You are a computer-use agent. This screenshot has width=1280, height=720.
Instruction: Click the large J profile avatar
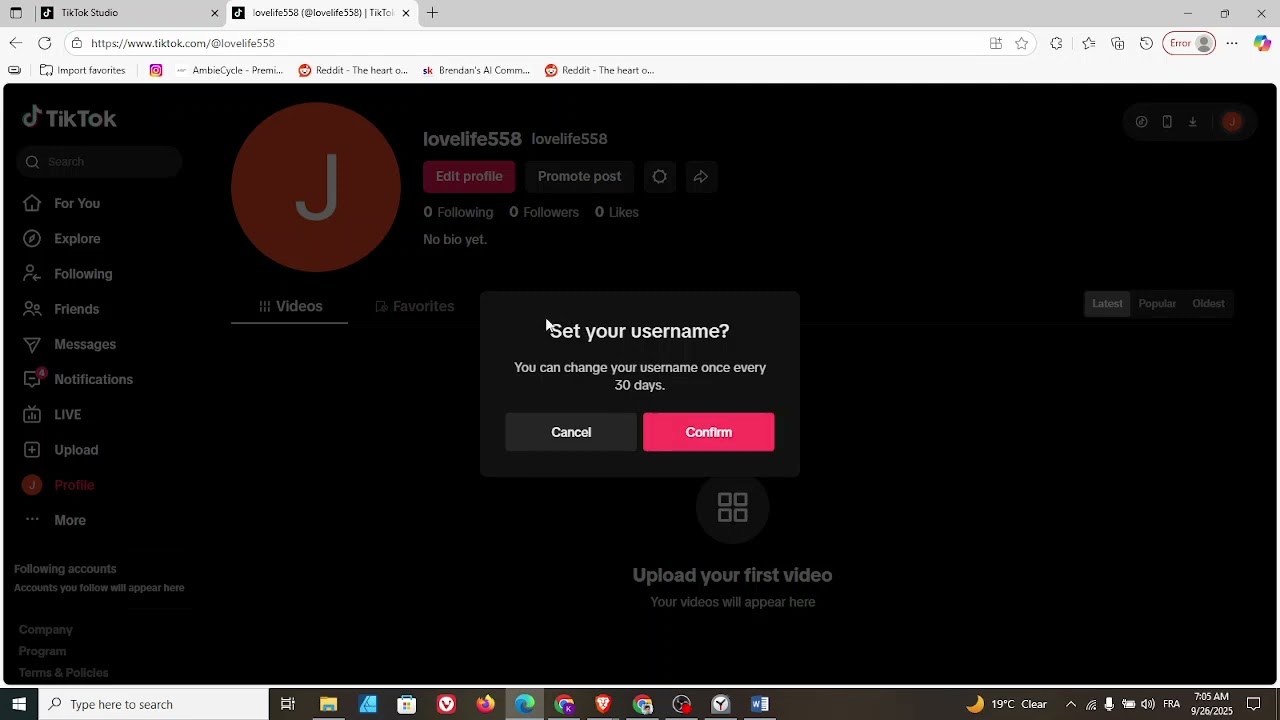pos(316,187)
